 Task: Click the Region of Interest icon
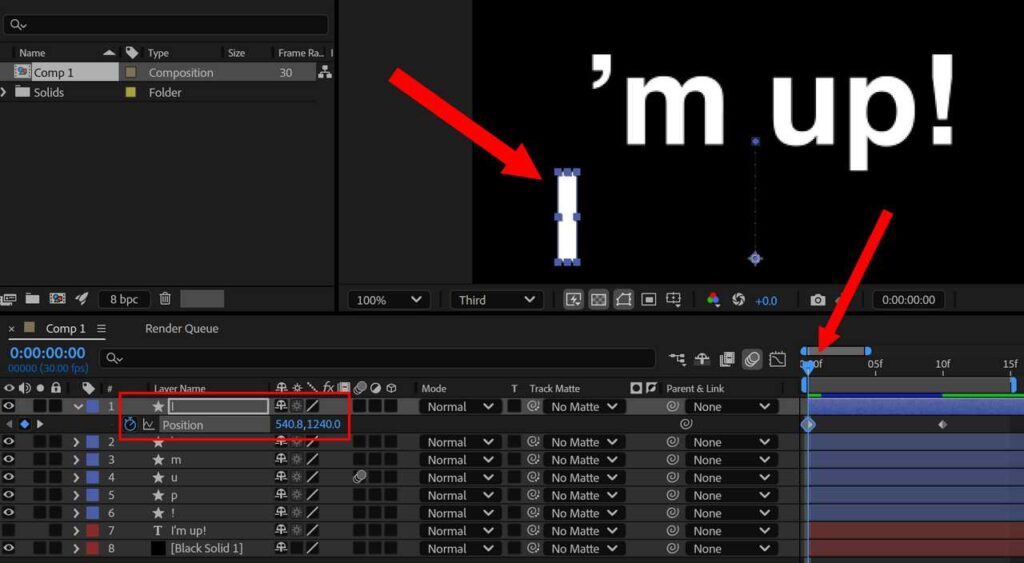(x=648, y=300)
